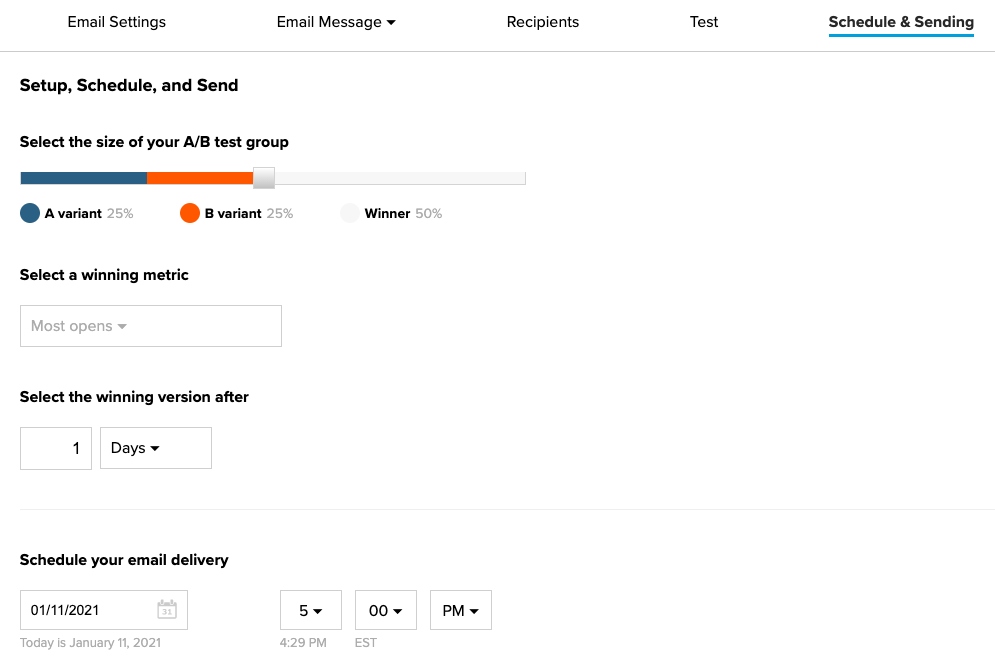Screen dimensions: 995x666
Task: Click the orange B segment of slider
Action: click(200, 178)
